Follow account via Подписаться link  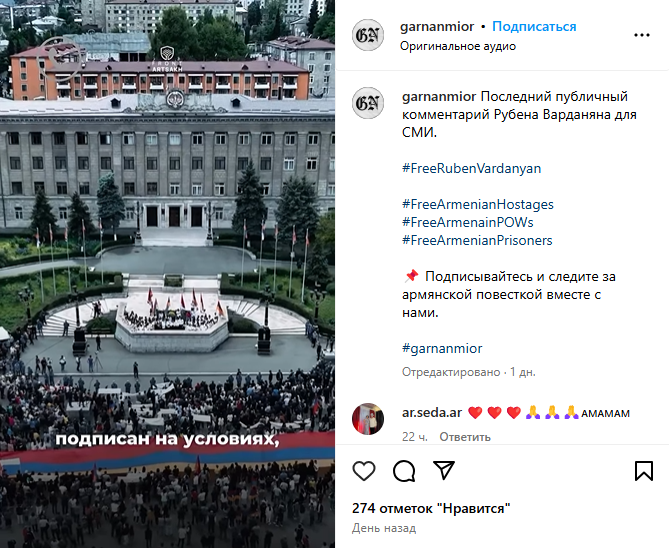pyautogui.click(x=534, y=26)
